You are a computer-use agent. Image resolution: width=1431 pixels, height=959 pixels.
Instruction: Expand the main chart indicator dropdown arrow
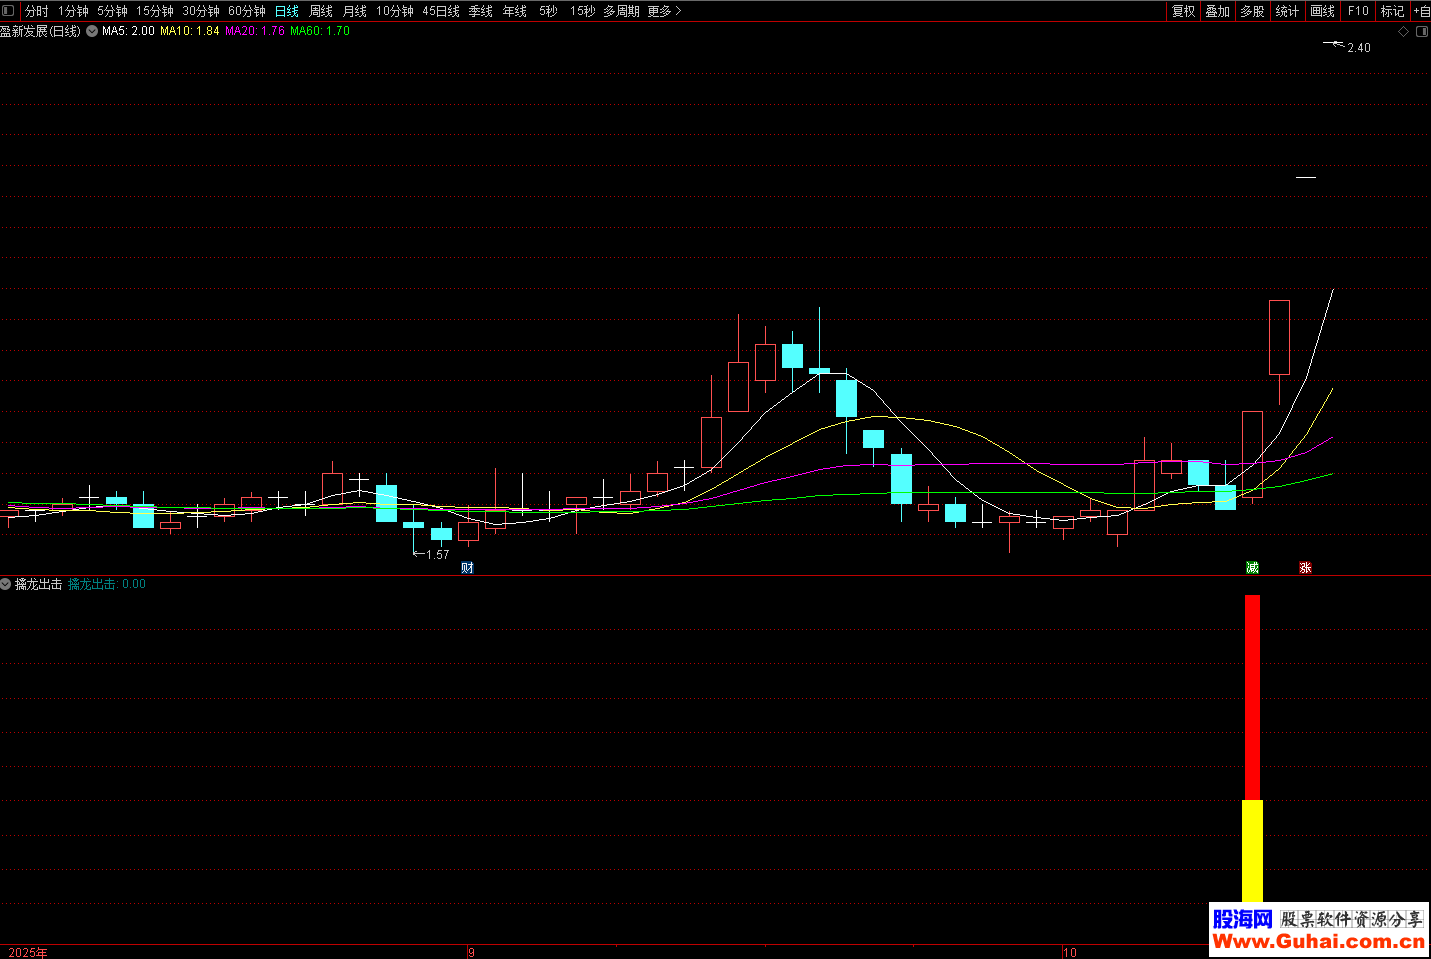click(92, 32)
